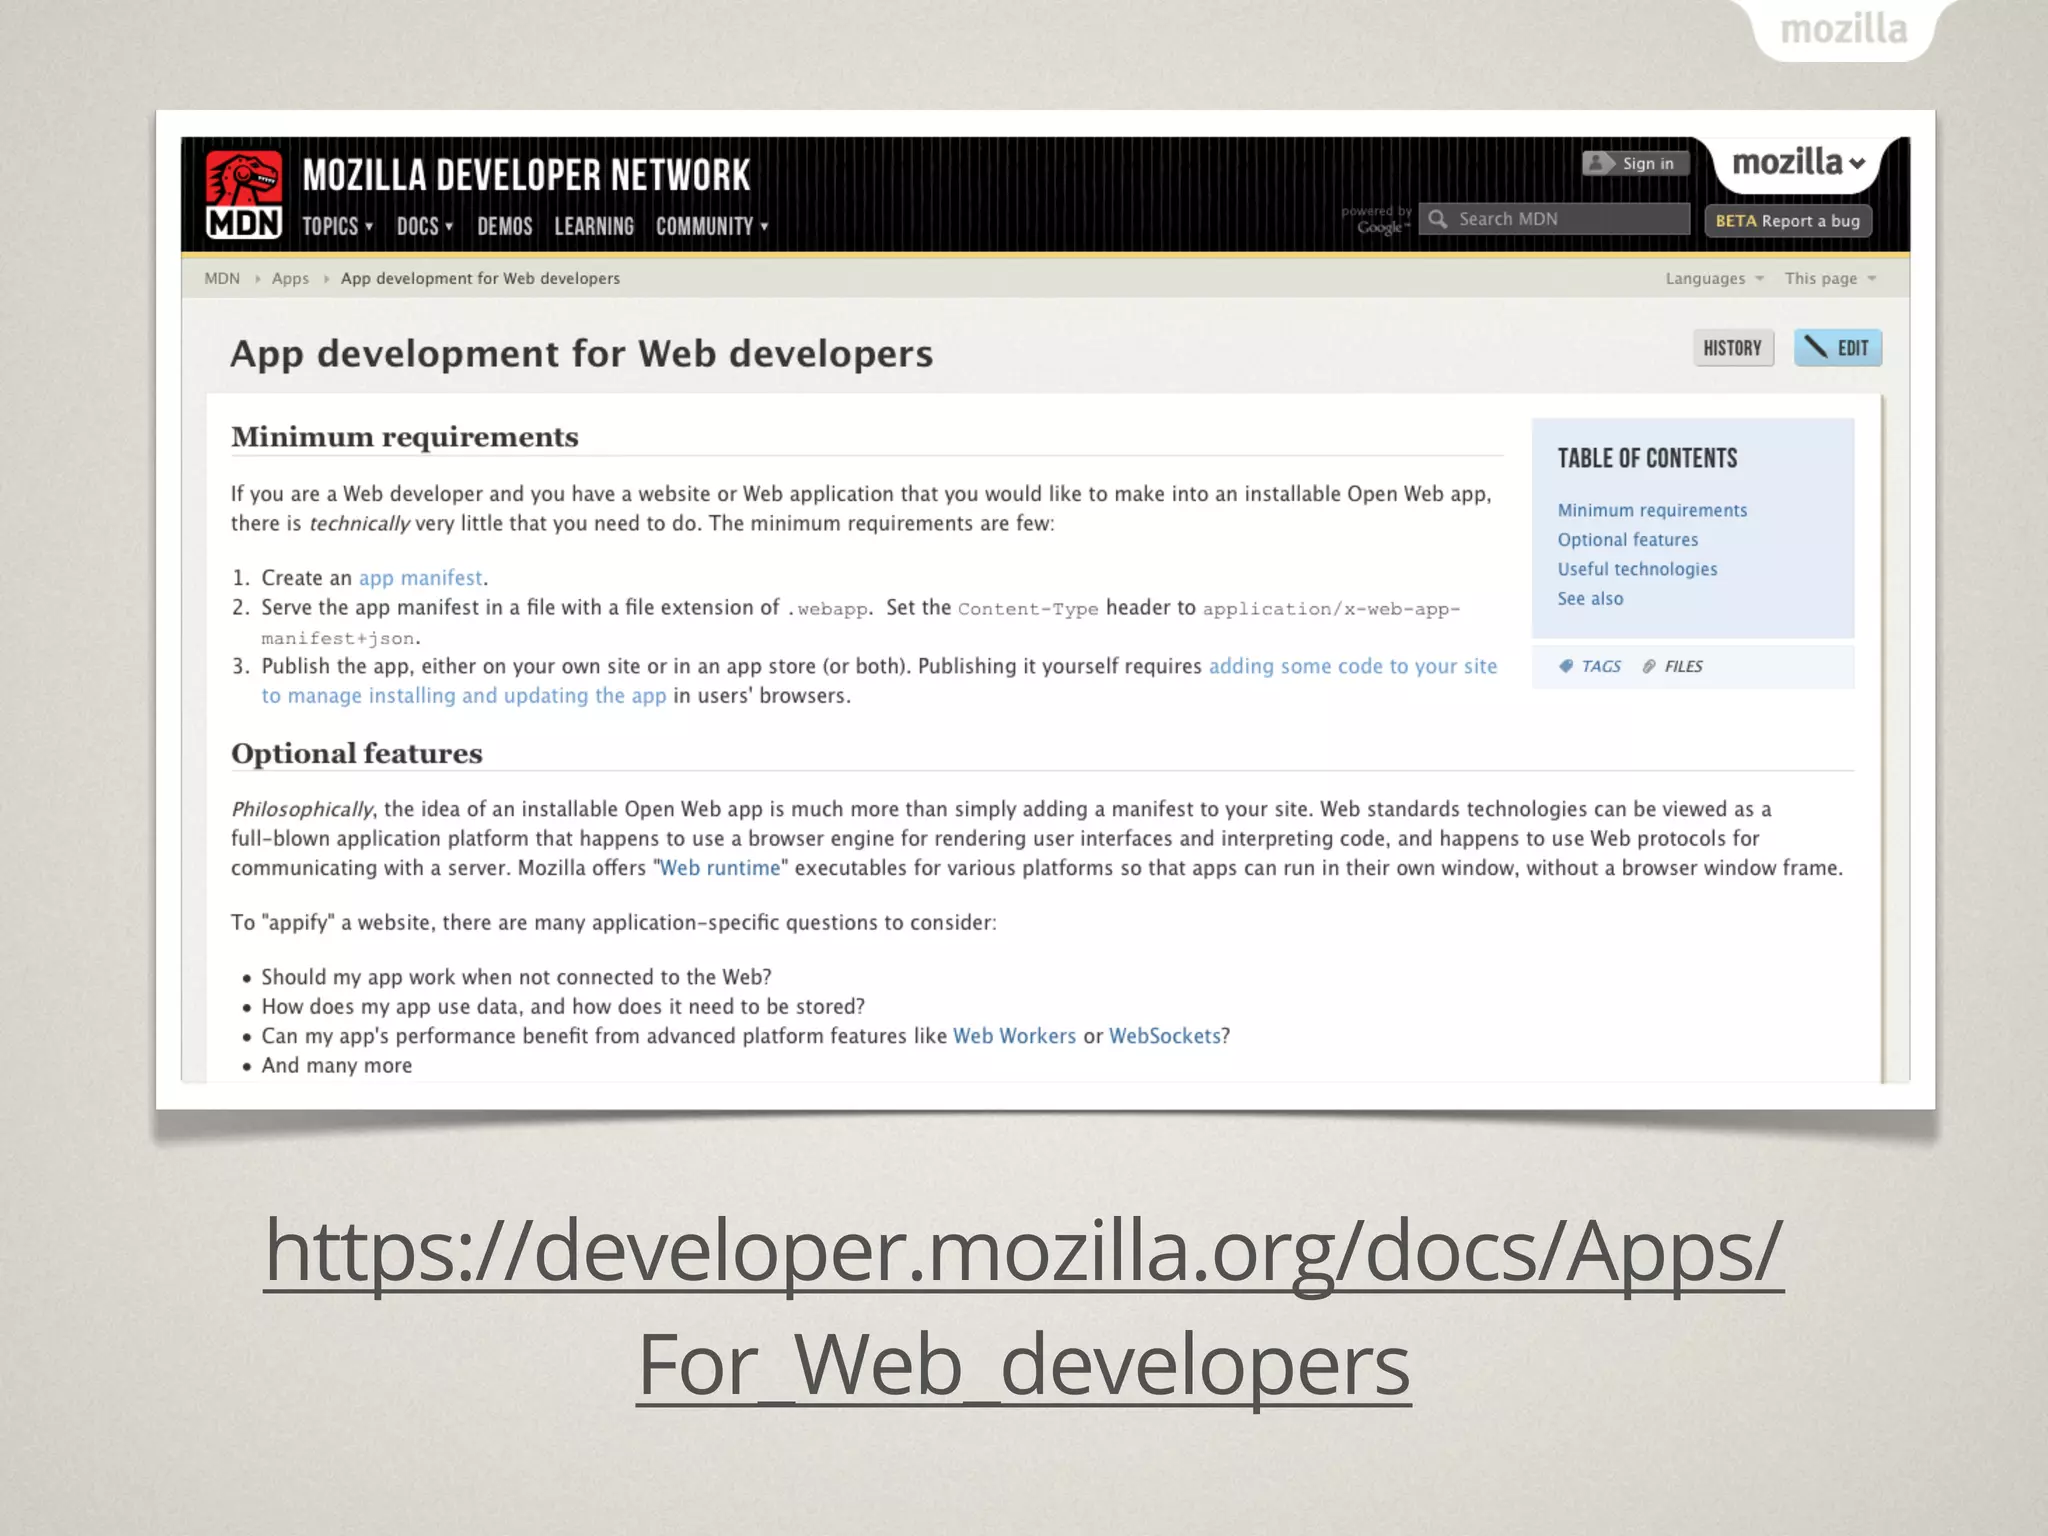Screen dimensions: 2048x1536
Task: Click the Minimum requirements section heading
Action: pos(405,437)
